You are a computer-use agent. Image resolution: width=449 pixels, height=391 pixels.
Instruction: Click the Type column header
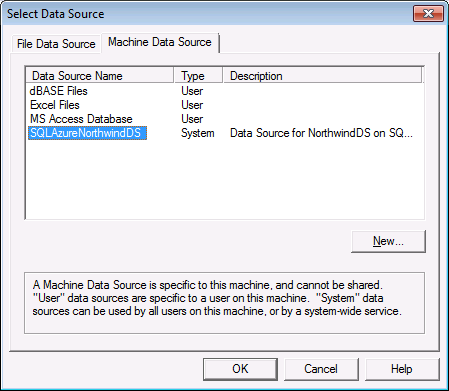[198, 76]
